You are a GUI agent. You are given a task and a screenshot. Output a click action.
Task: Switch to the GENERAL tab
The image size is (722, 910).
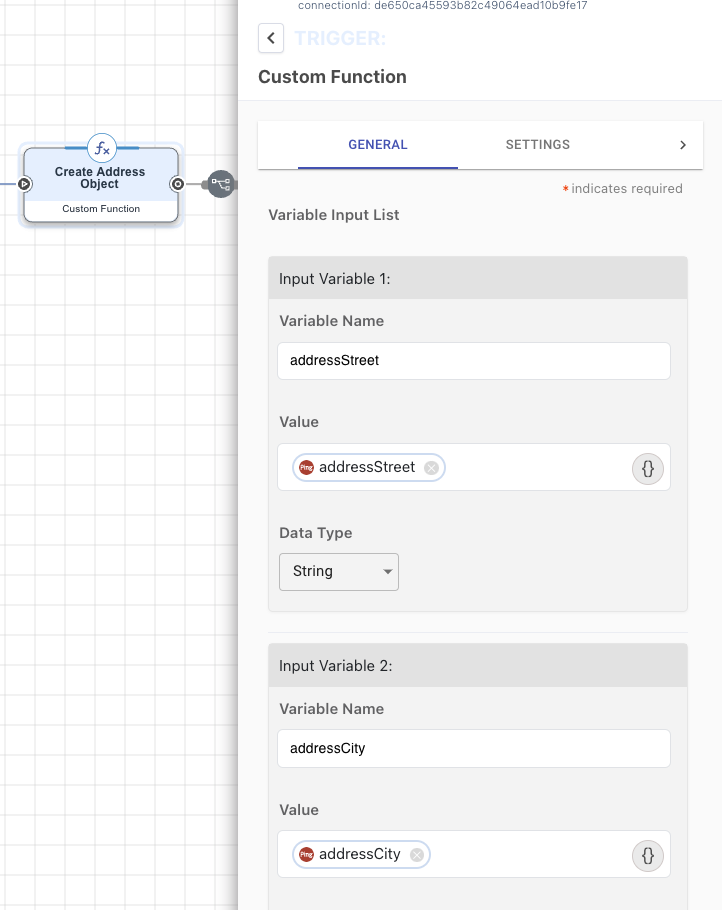(x=377, y=145)
